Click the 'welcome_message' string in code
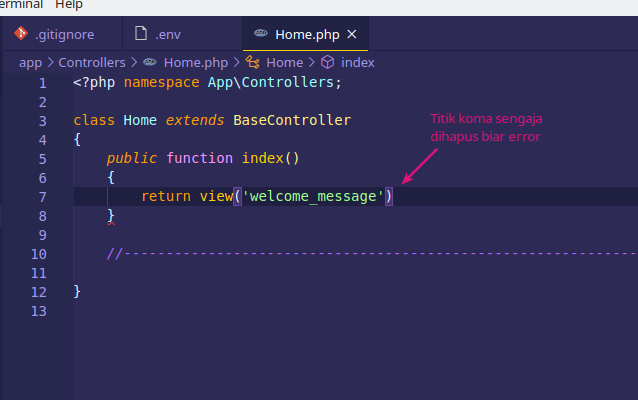This screenshot has width=638, height=400. coord(312,196)
